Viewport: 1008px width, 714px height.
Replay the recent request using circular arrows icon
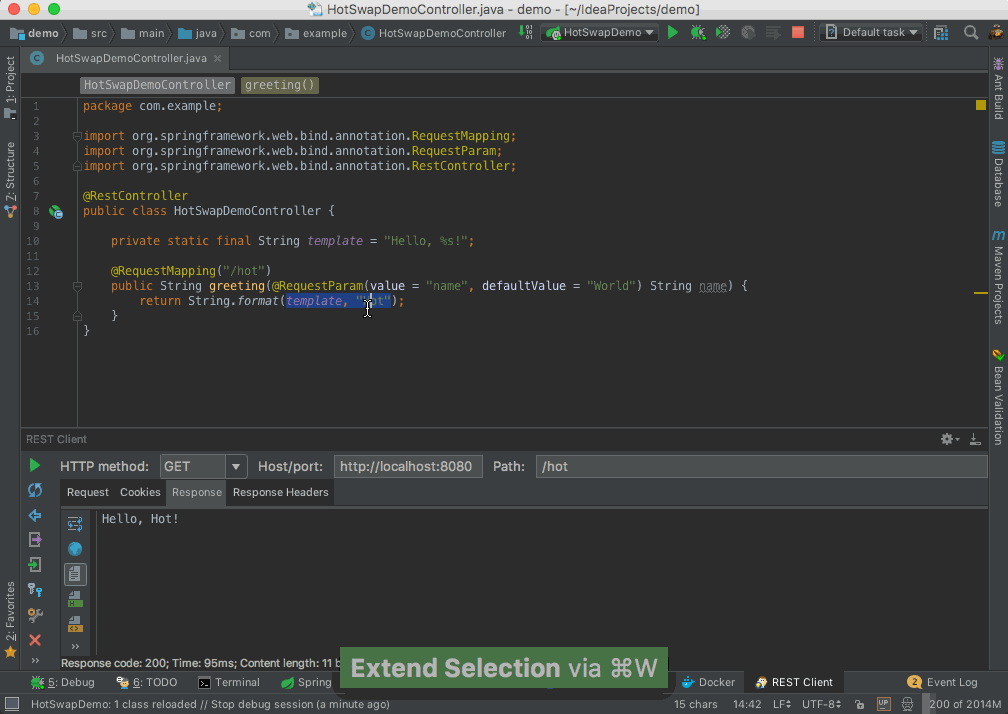coord(34,490)
